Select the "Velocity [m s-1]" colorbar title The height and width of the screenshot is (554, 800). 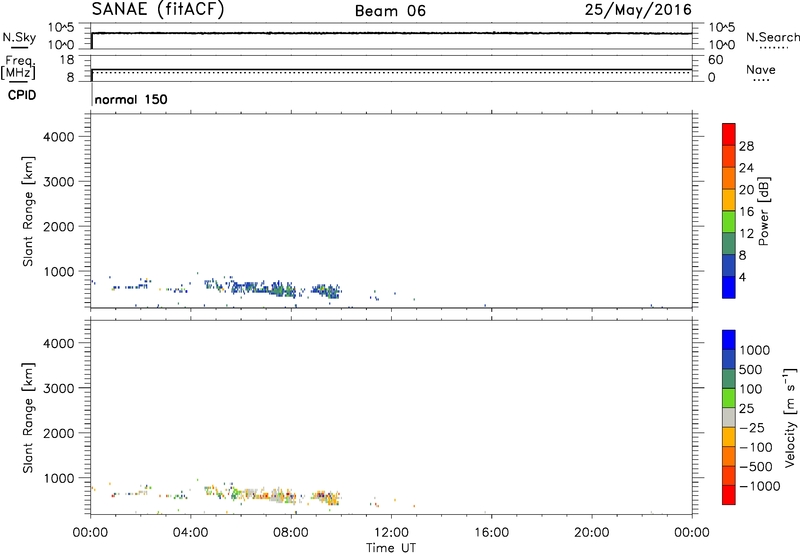click(790, 417)
